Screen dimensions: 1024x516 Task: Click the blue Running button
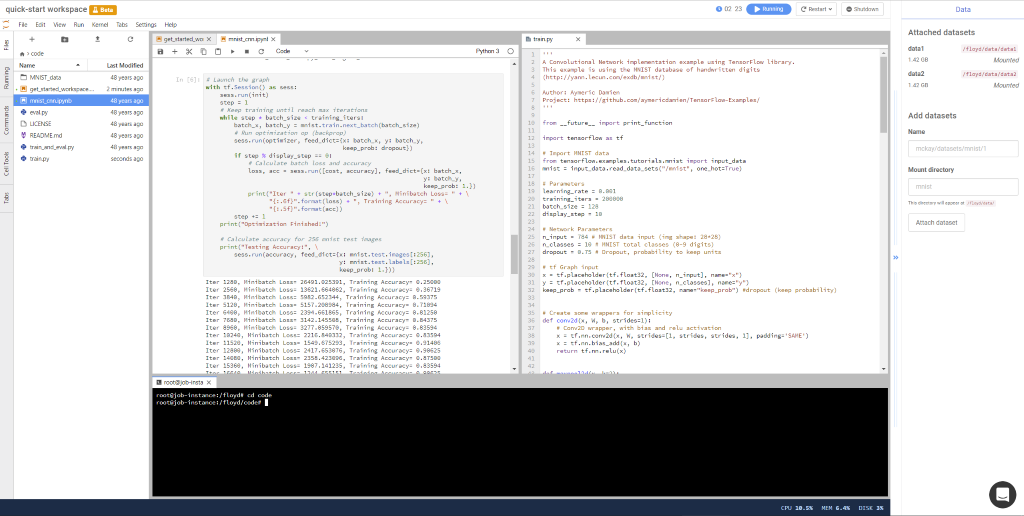pyautogui.click(x=769, y=9)
